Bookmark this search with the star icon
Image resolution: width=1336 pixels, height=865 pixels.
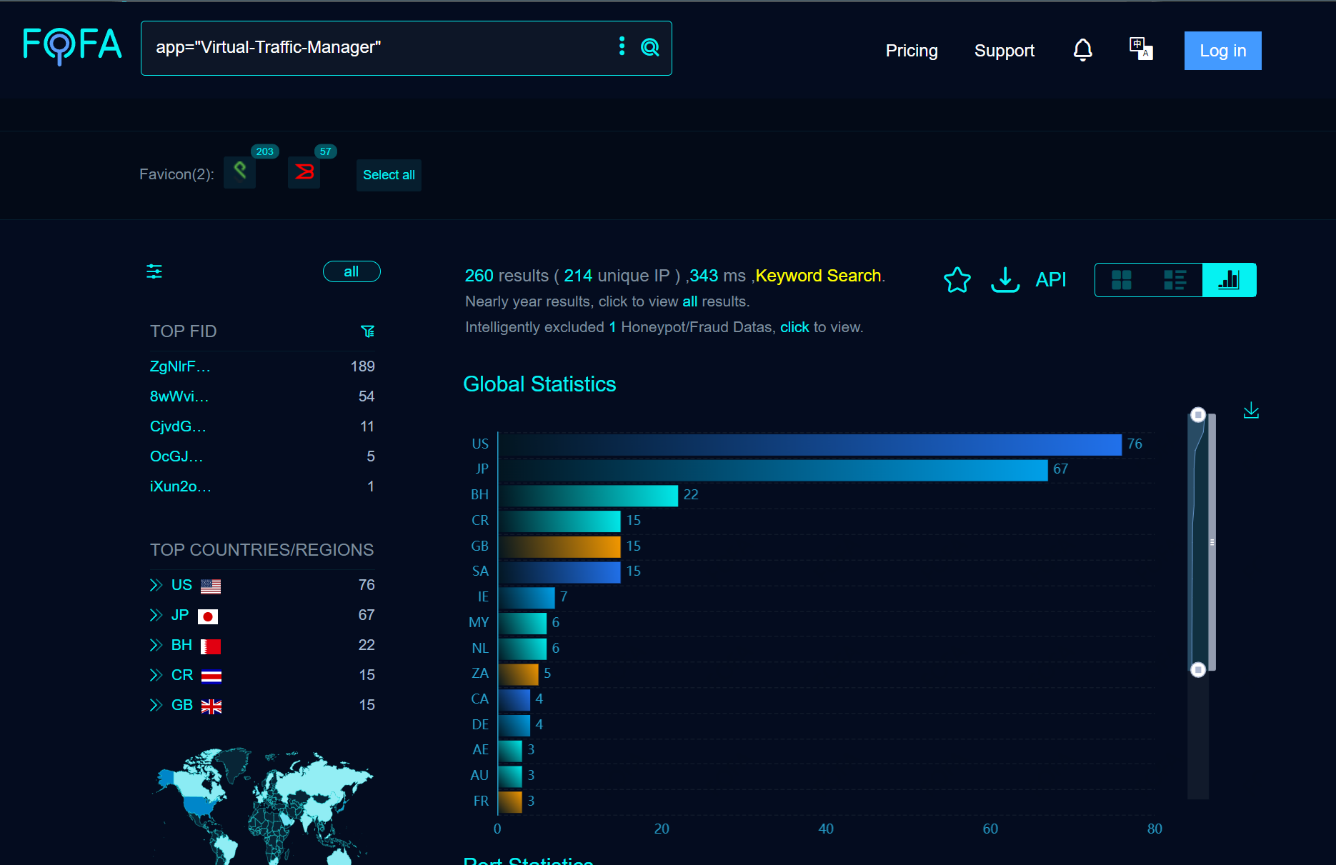click(x=957, y=280)
